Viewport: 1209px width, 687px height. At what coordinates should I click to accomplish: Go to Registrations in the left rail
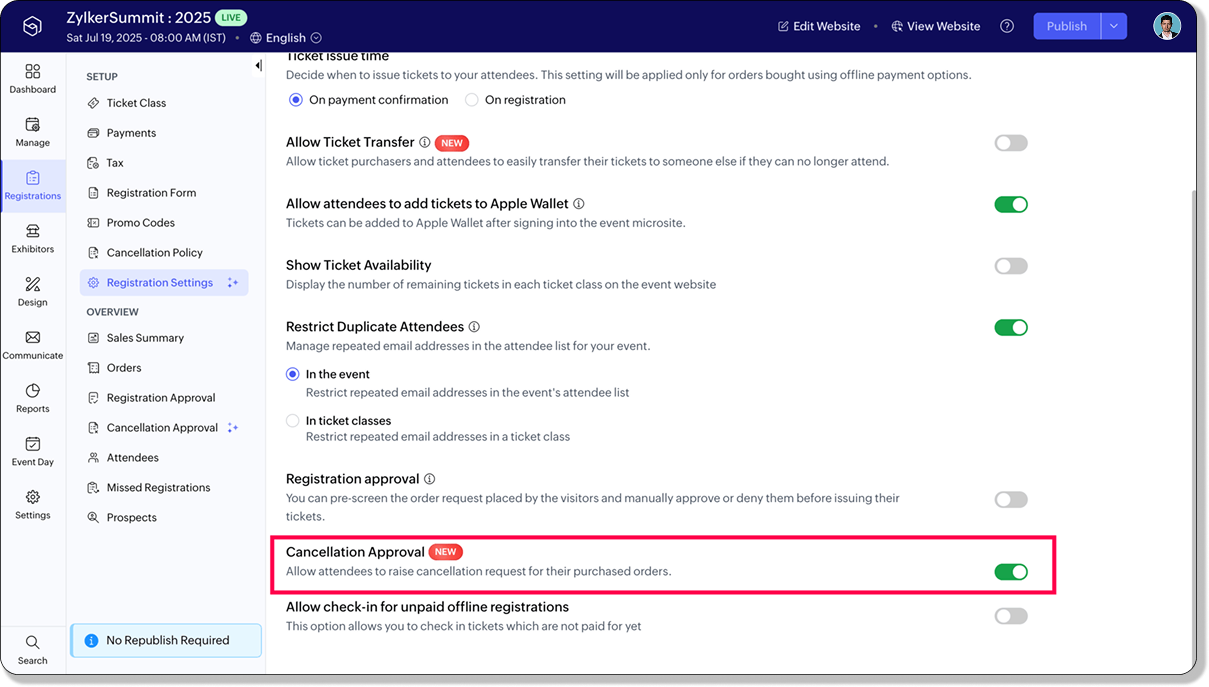pos(33,185)
